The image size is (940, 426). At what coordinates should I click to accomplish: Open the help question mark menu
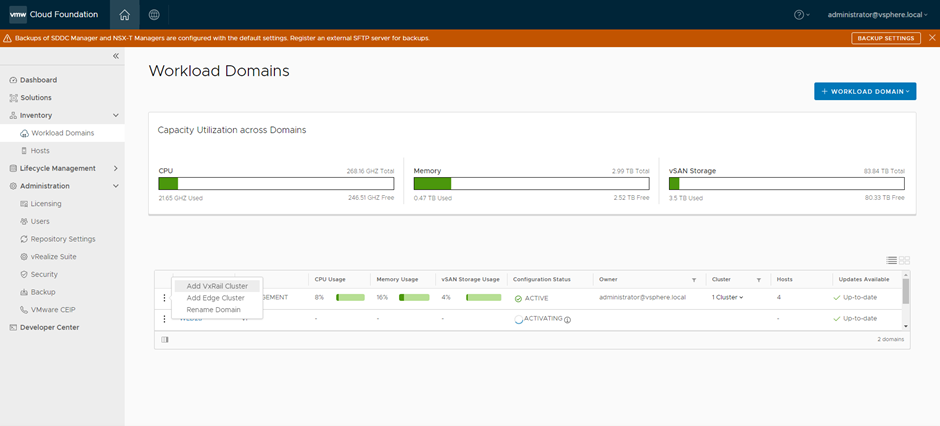click(801, 15)
